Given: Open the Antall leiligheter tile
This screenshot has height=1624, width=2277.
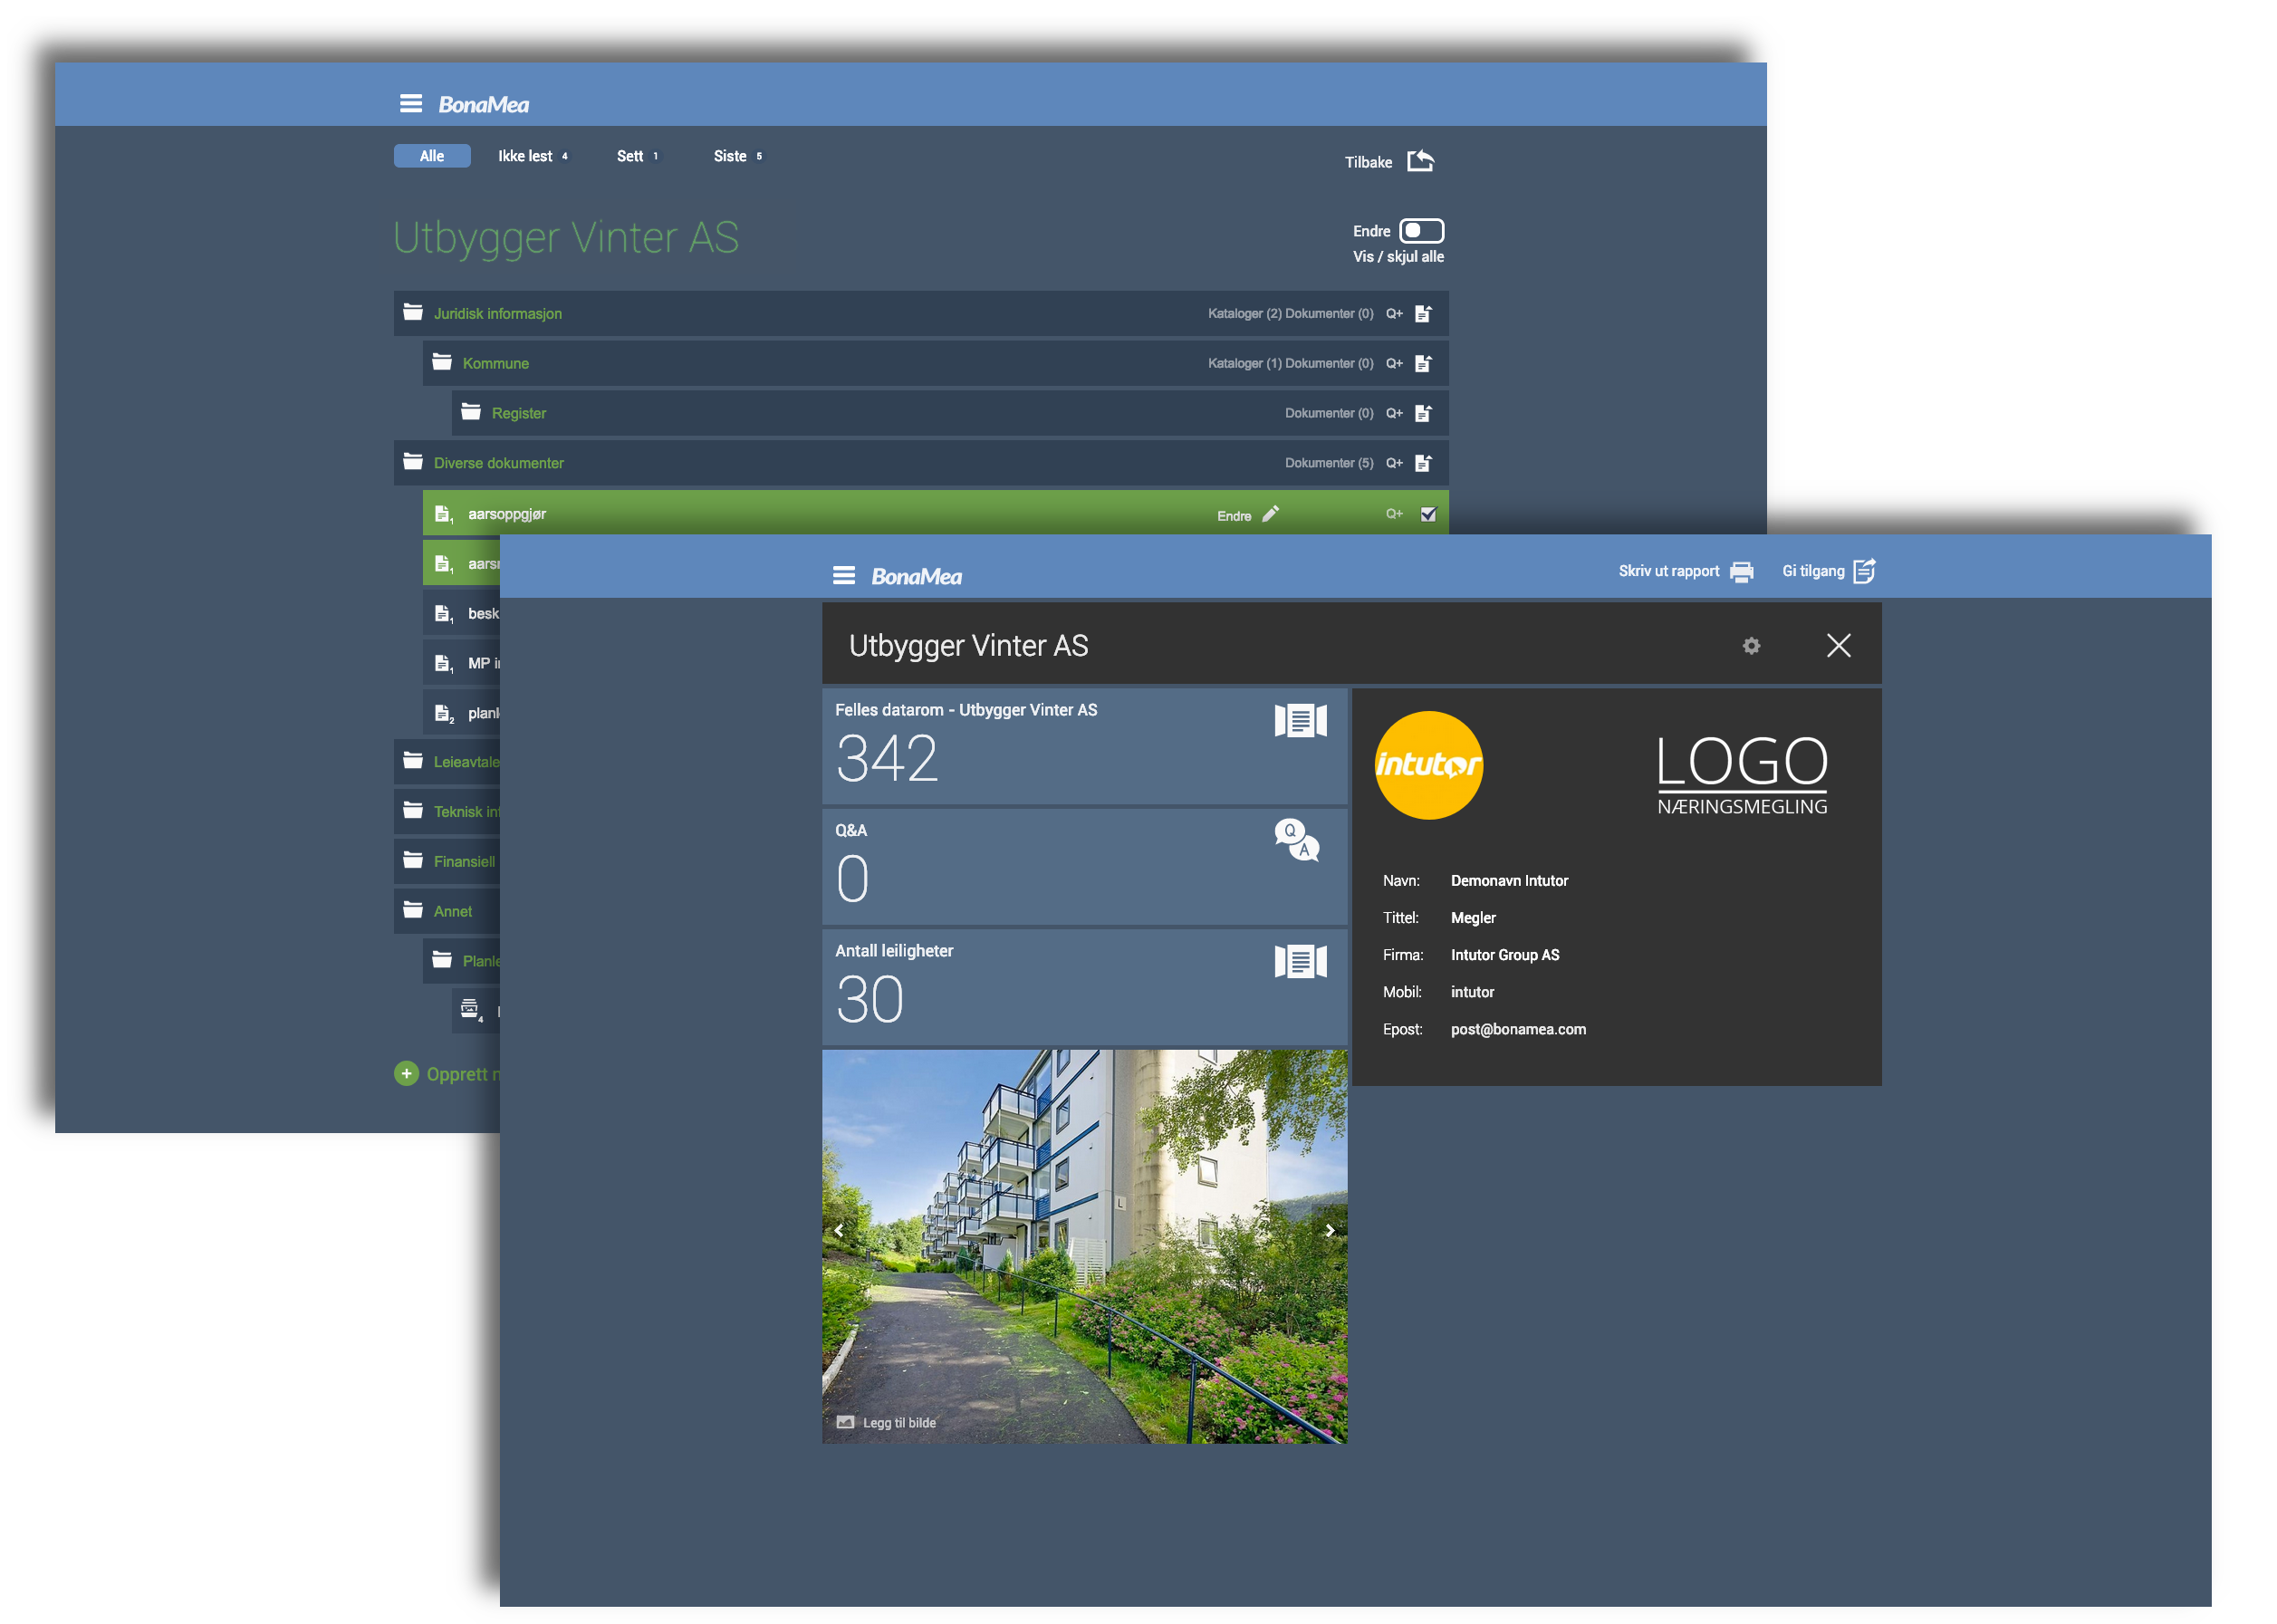Looking at the screenshot, I should click(x=1084, y=987).
